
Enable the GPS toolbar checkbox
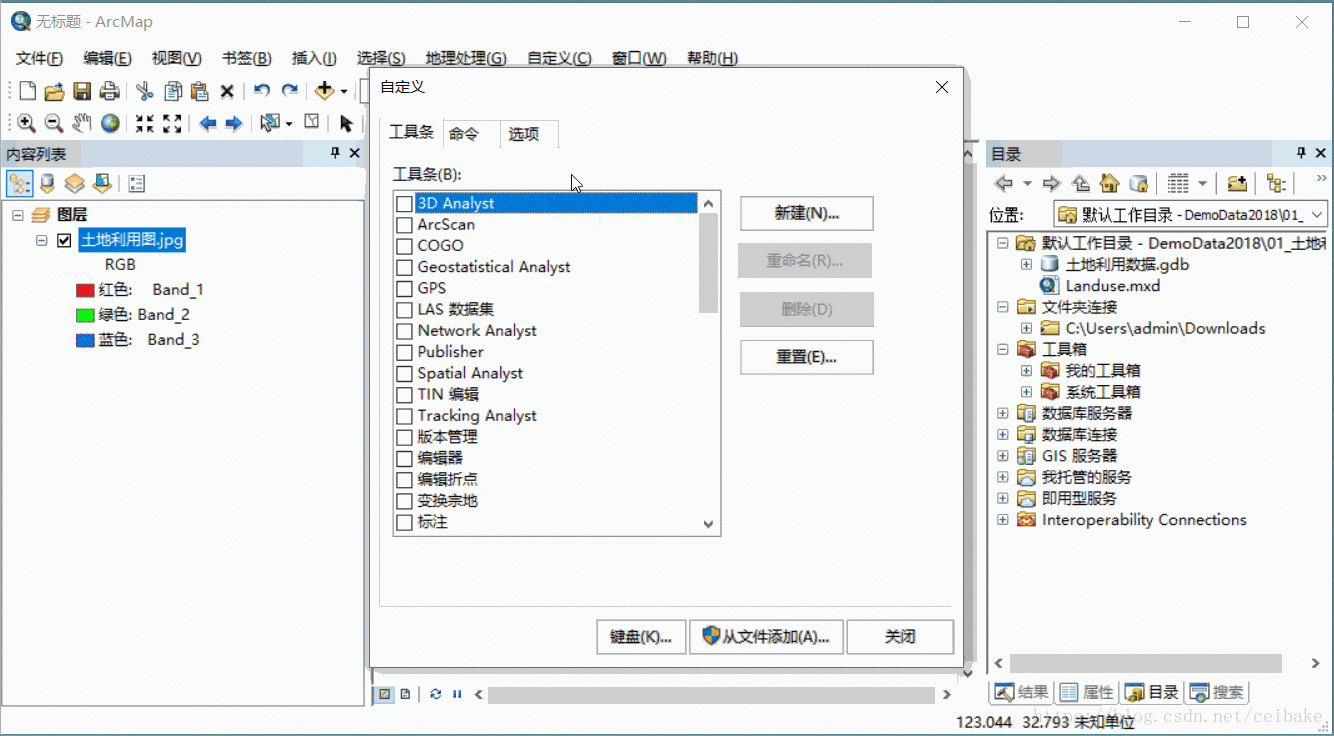[404, 289]
